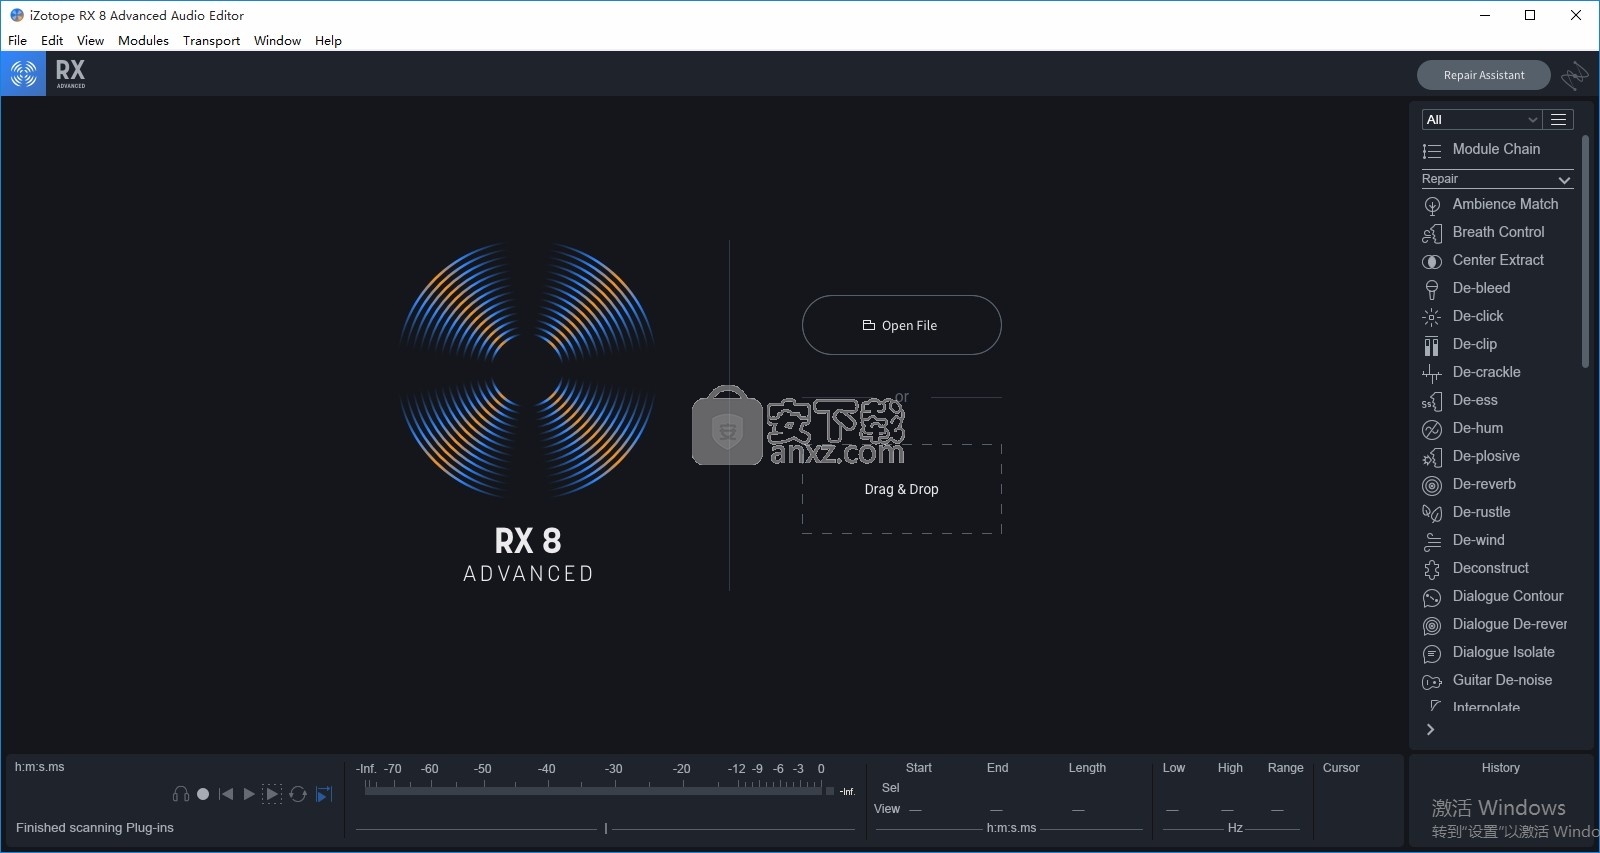The height and width of the screenshot is (853, 1600).
Task: Click the Drag & Drop area
Action: [x=901, y=489]
